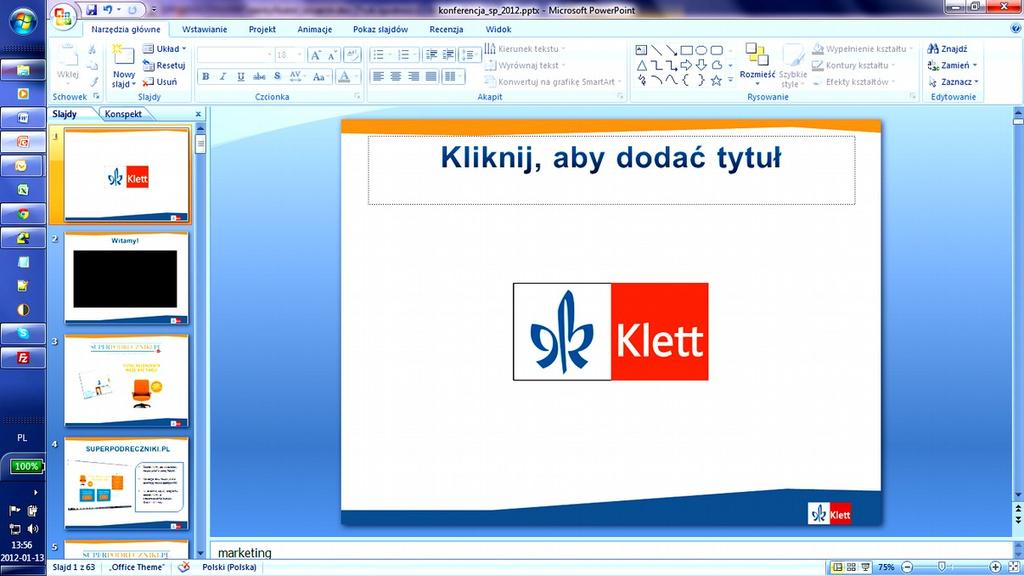
Task: Align text left in paragraph group
Action: pos(378,76)
